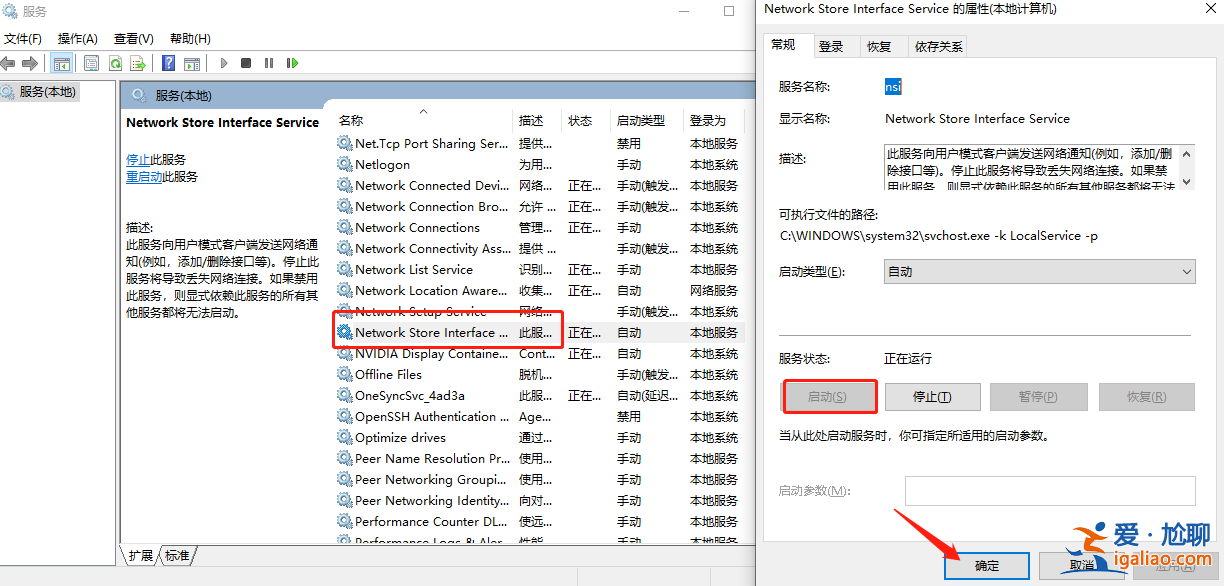The height and width of the screenshot is (586, 1224).
Task: Open the 启动类型 dropdown showing 自动
Action: [x=1039, y=271]
